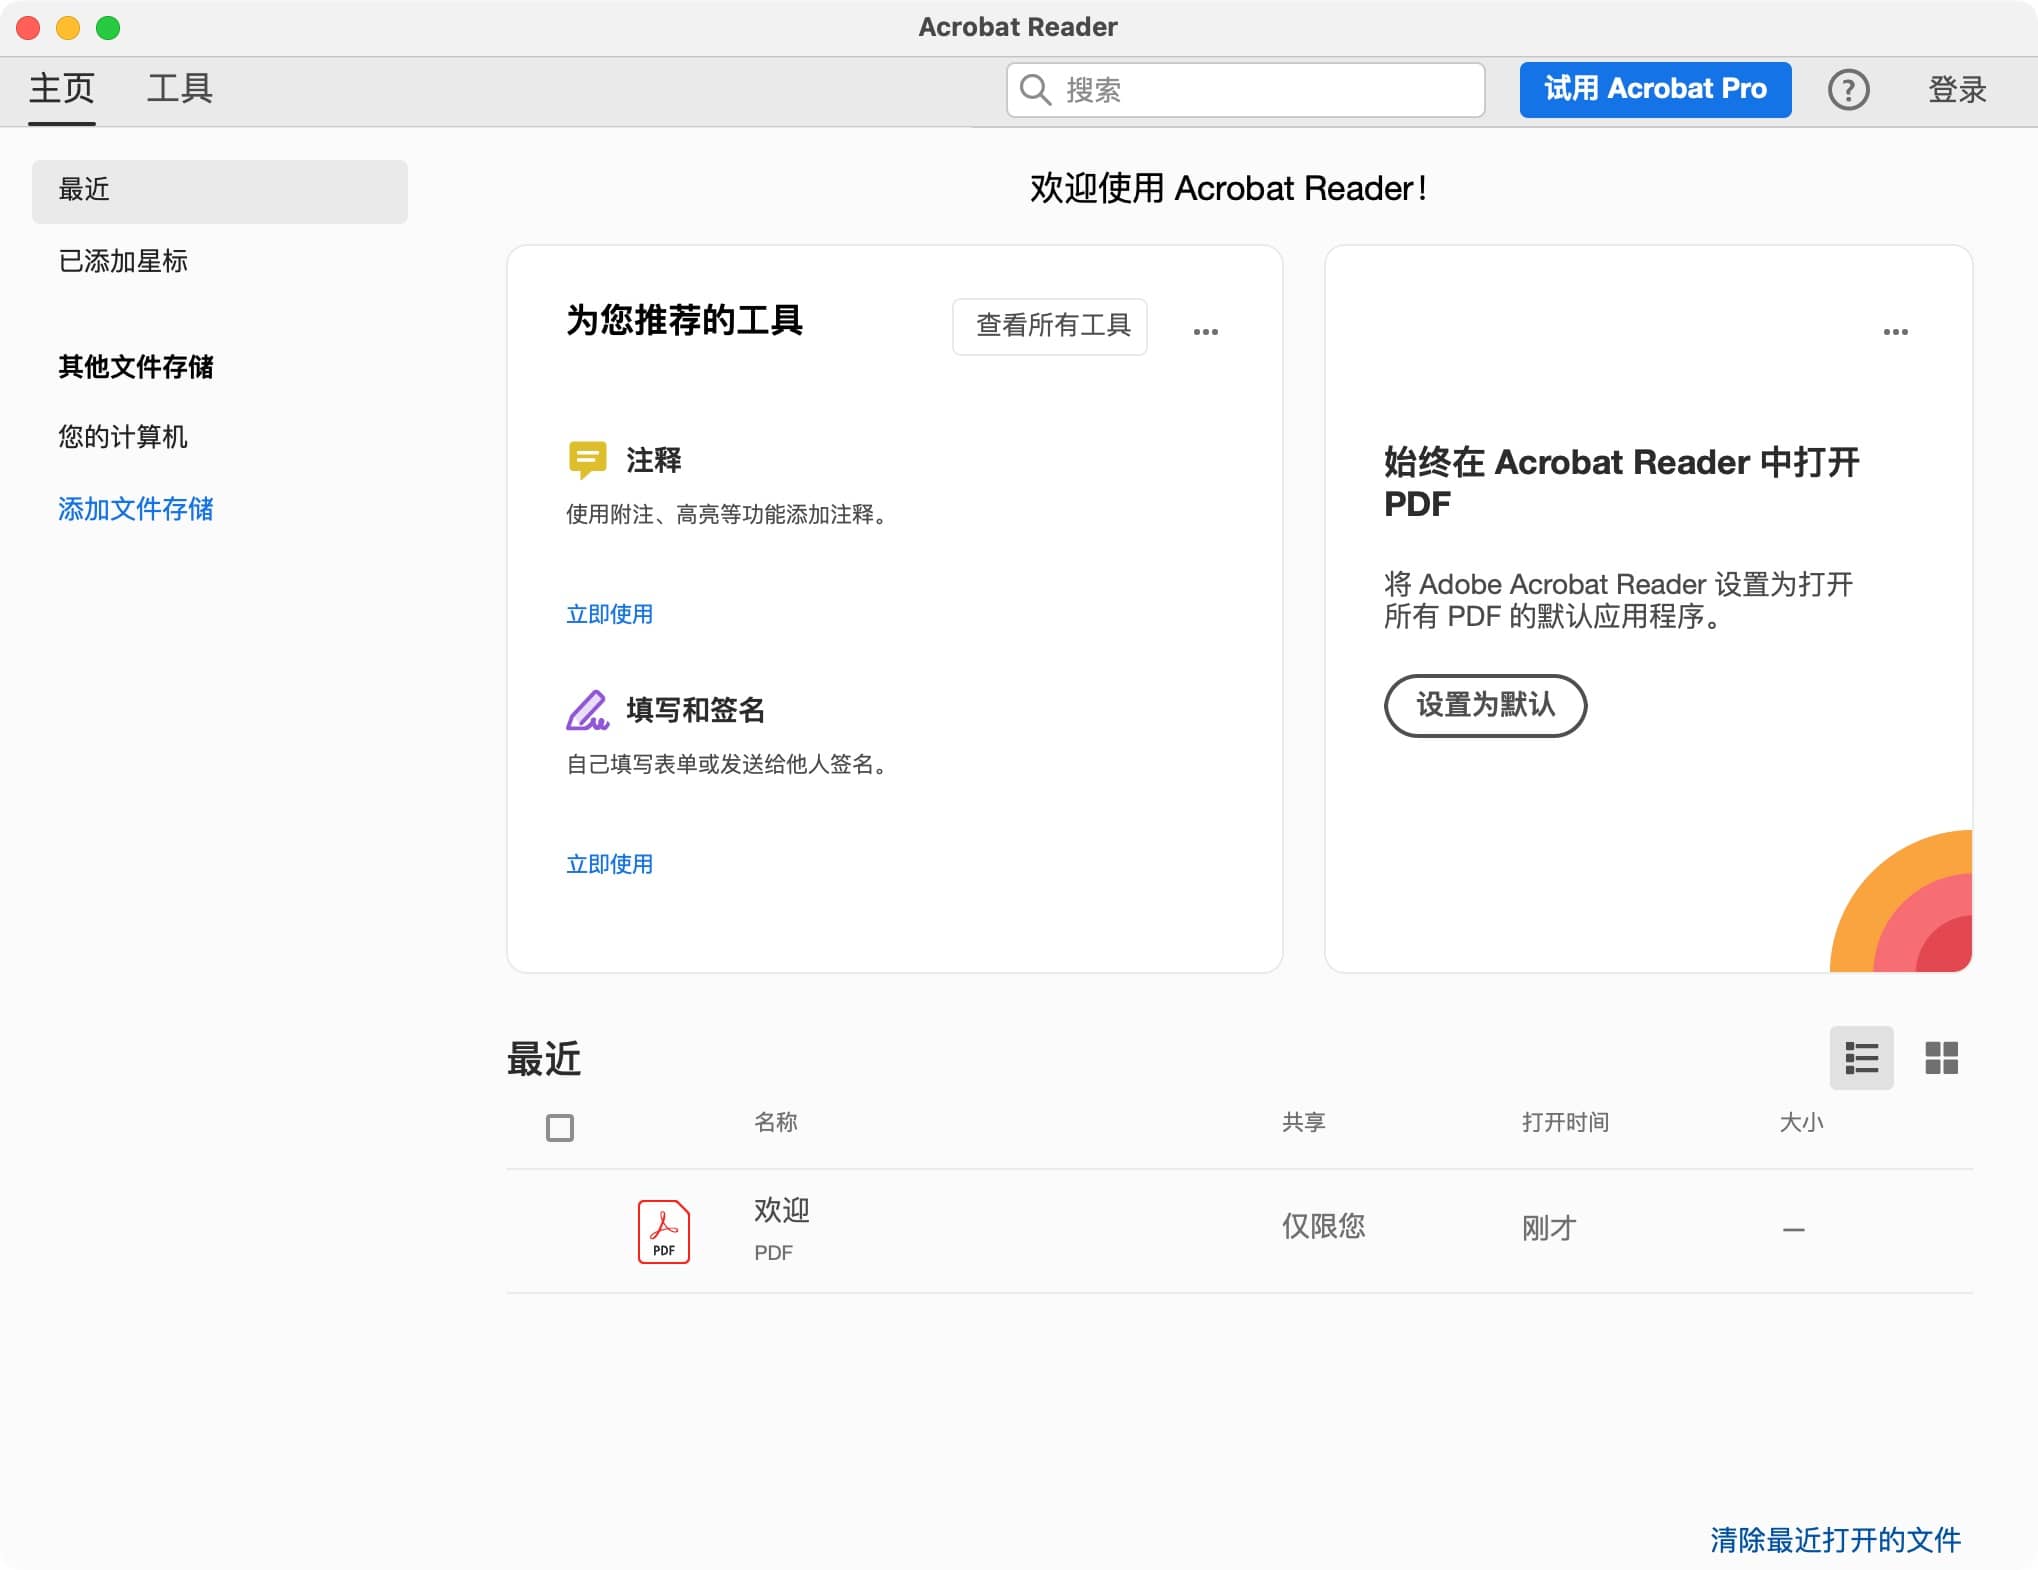Click 清除最近打开的文件 link
Viewport: 2038px width, 1570px height.
click(x=1835, y=1539)
